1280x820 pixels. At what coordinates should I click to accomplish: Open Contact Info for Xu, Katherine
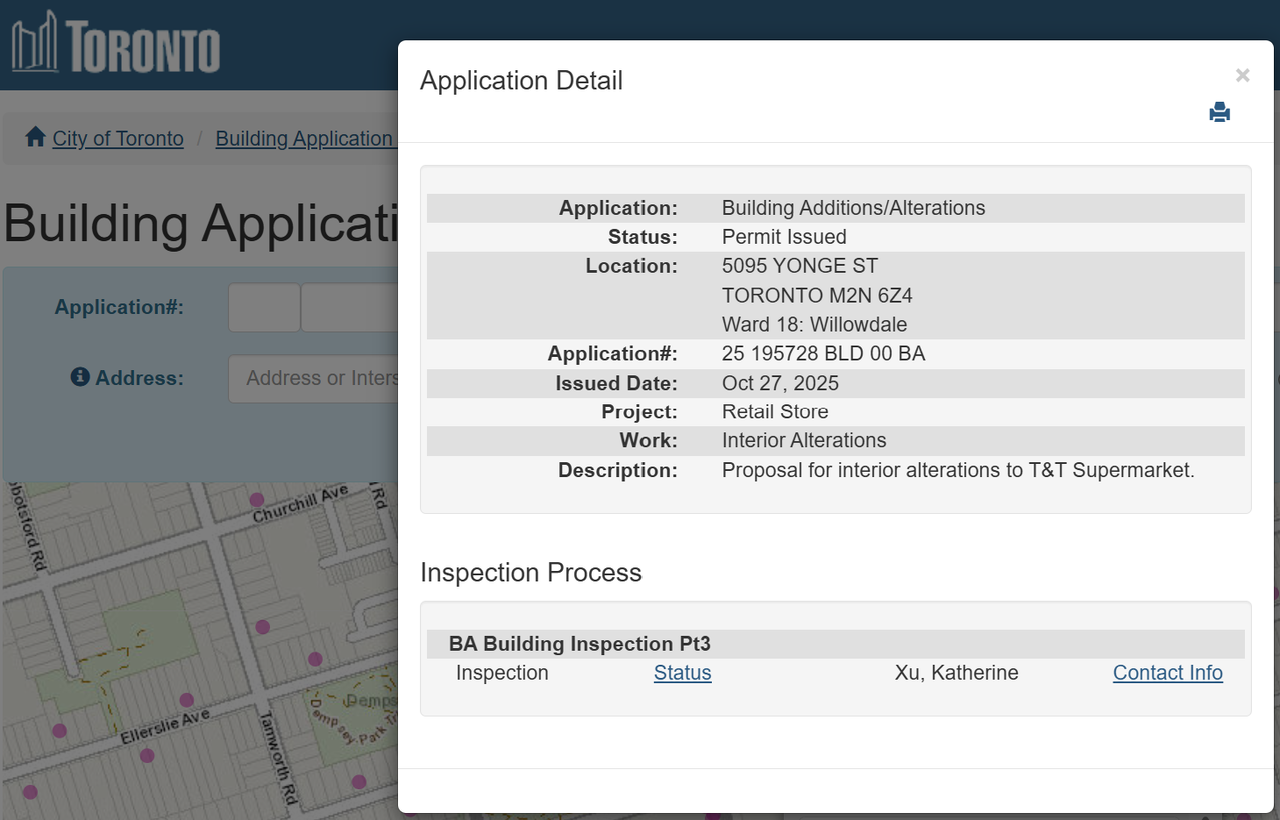[1167, 673]
